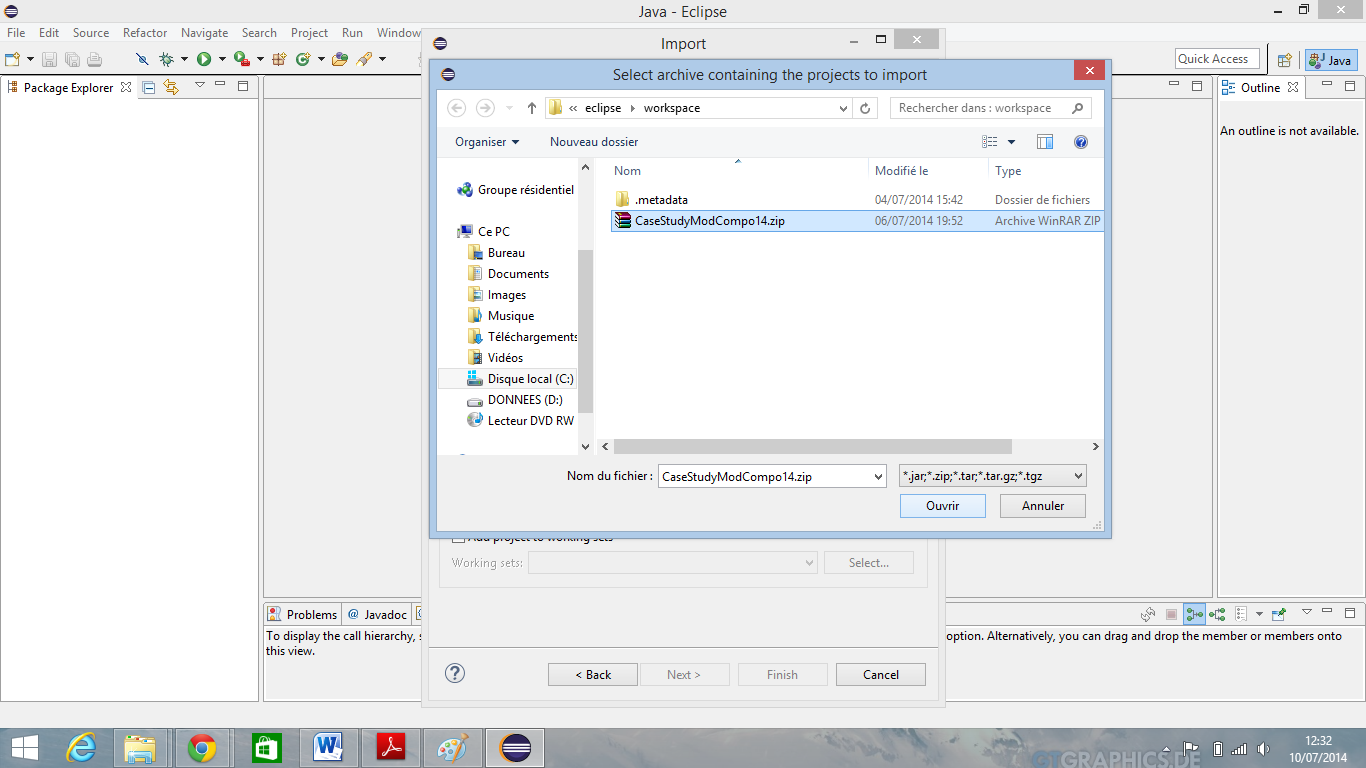The width and height of the screenshot is (1366, 768).
Task: Click Collapse All in Package Explorer
Action: coord(149,88)
